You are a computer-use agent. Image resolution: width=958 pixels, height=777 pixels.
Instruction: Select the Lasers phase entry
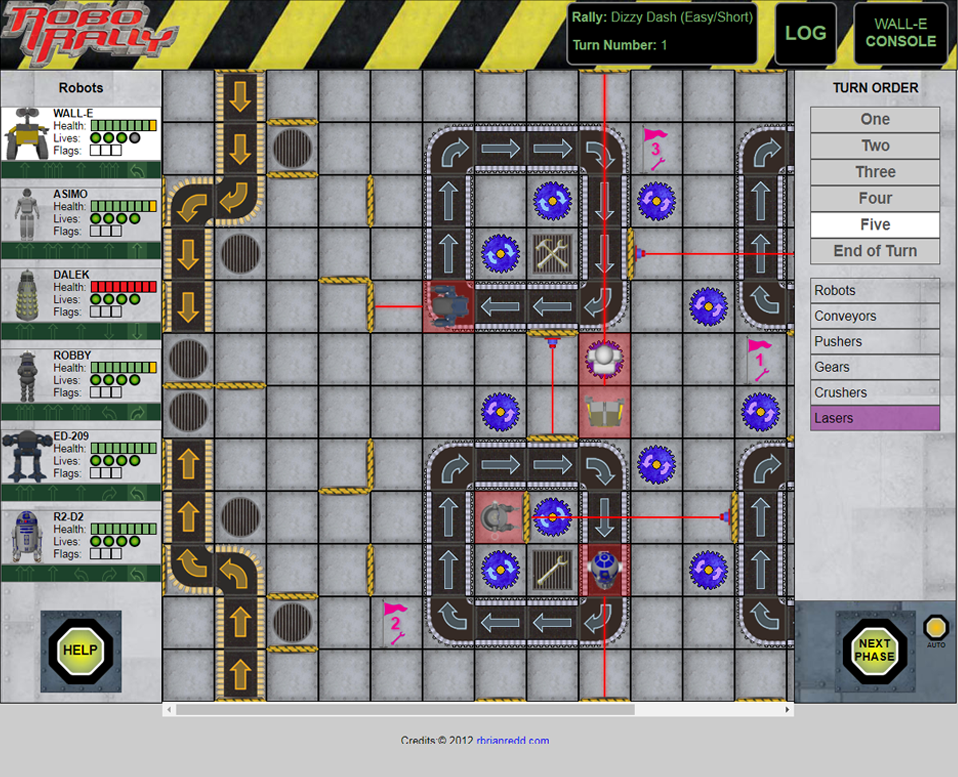click(x=875, y=418)
